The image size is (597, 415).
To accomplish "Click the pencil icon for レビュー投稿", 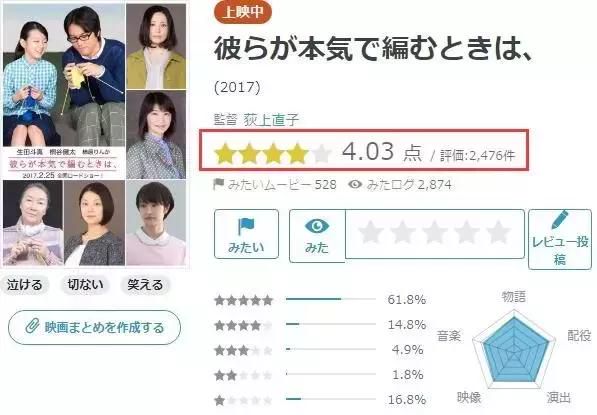I will tap(560, 220).
